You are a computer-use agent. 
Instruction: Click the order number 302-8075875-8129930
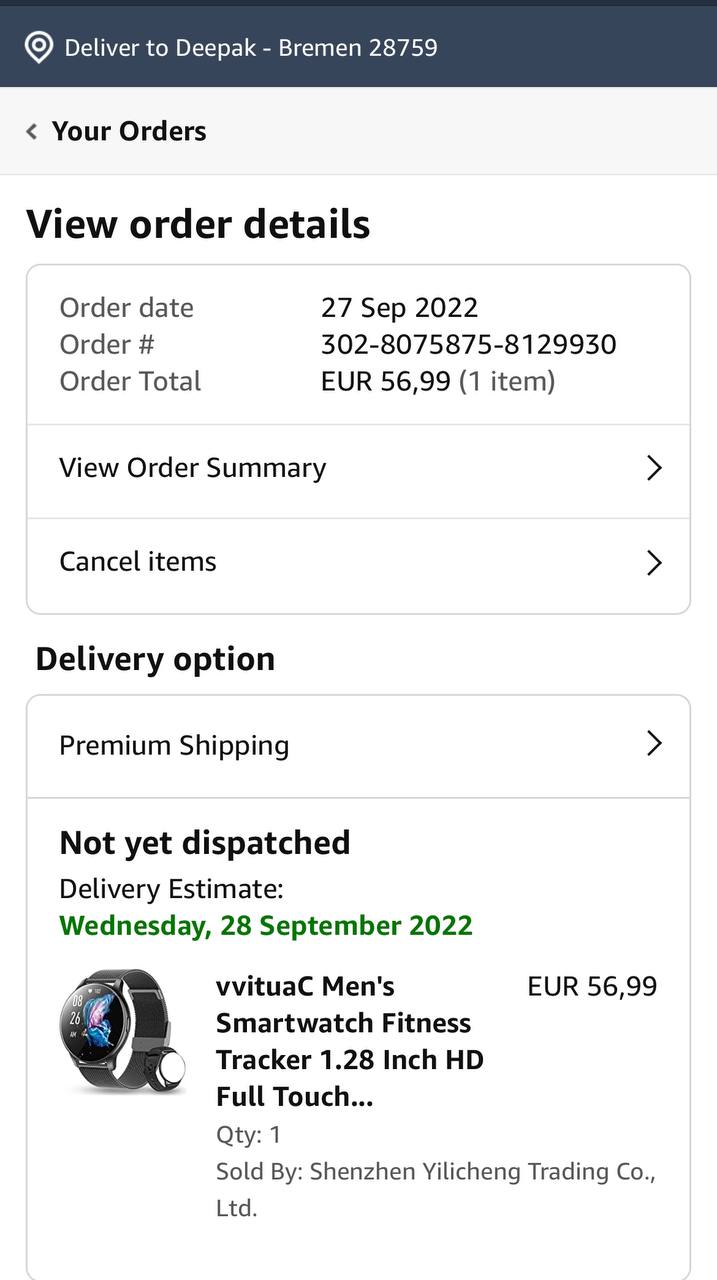tap(468, 344)
